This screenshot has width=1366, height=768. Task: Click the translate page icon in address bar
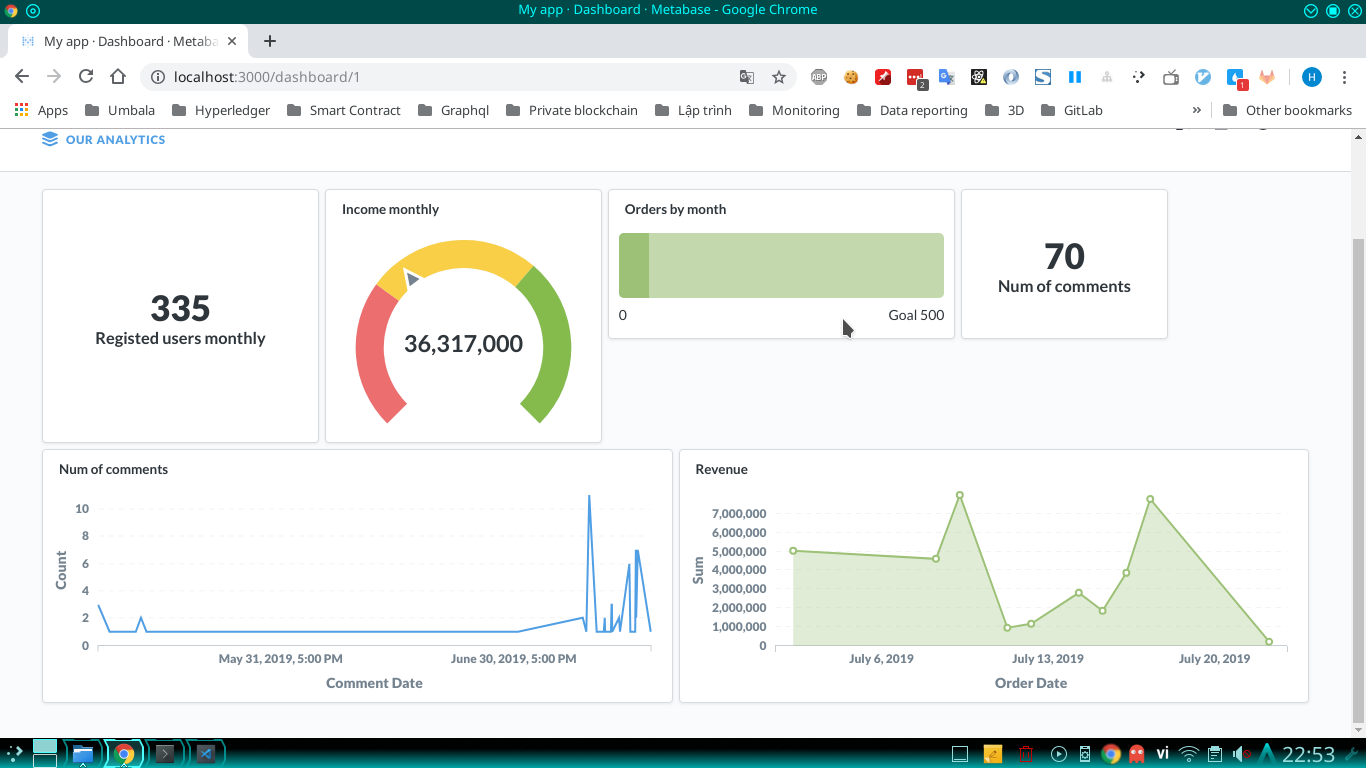pos(747,77)
